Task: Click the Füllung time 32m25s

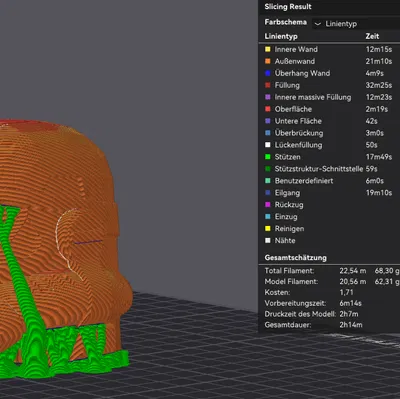Action: click(378, 85)
